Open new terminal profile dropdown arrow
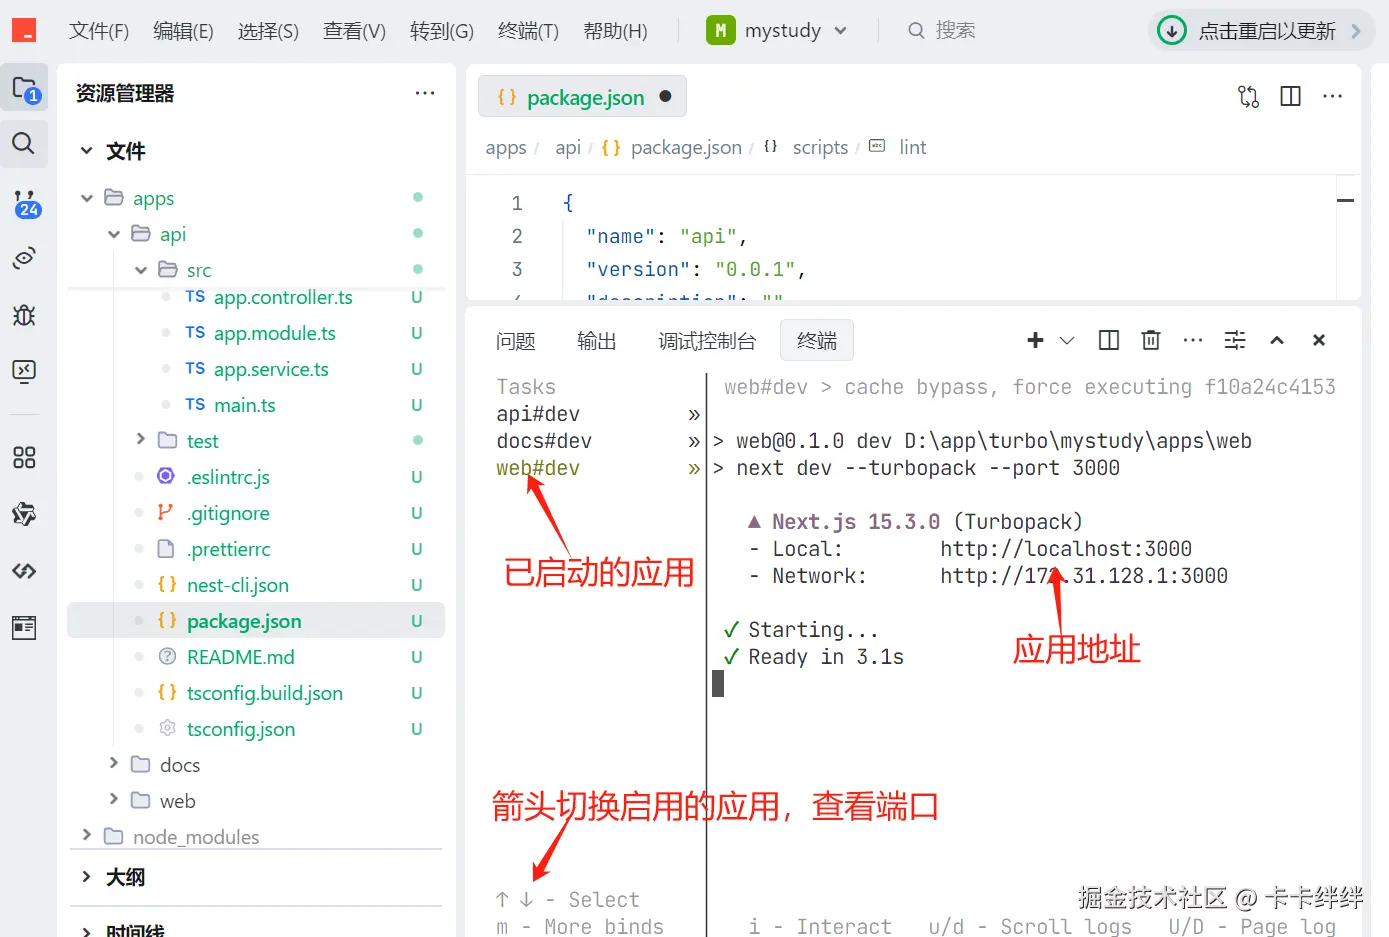Image resolution: width=1389 pixels, height=937 pixels. coord(1067,340)
